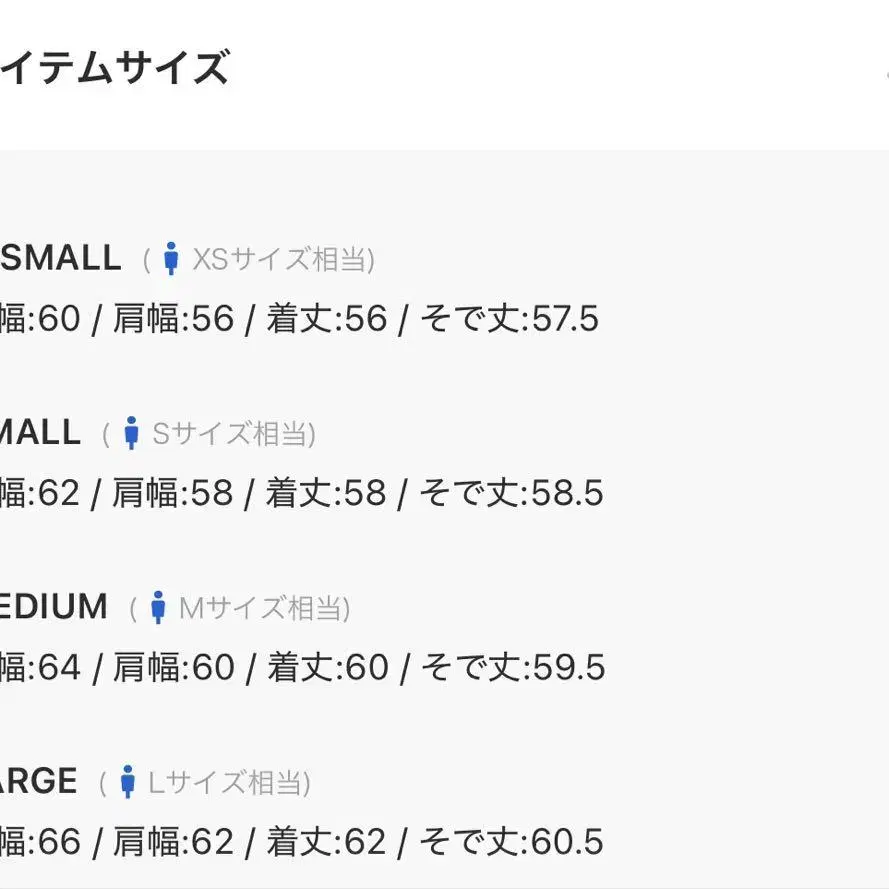The width and height of the screenshot is (889, 889).
Task: Click the XSサイズ相当 text
Action: pyautogui.click(x=282, y=260)
